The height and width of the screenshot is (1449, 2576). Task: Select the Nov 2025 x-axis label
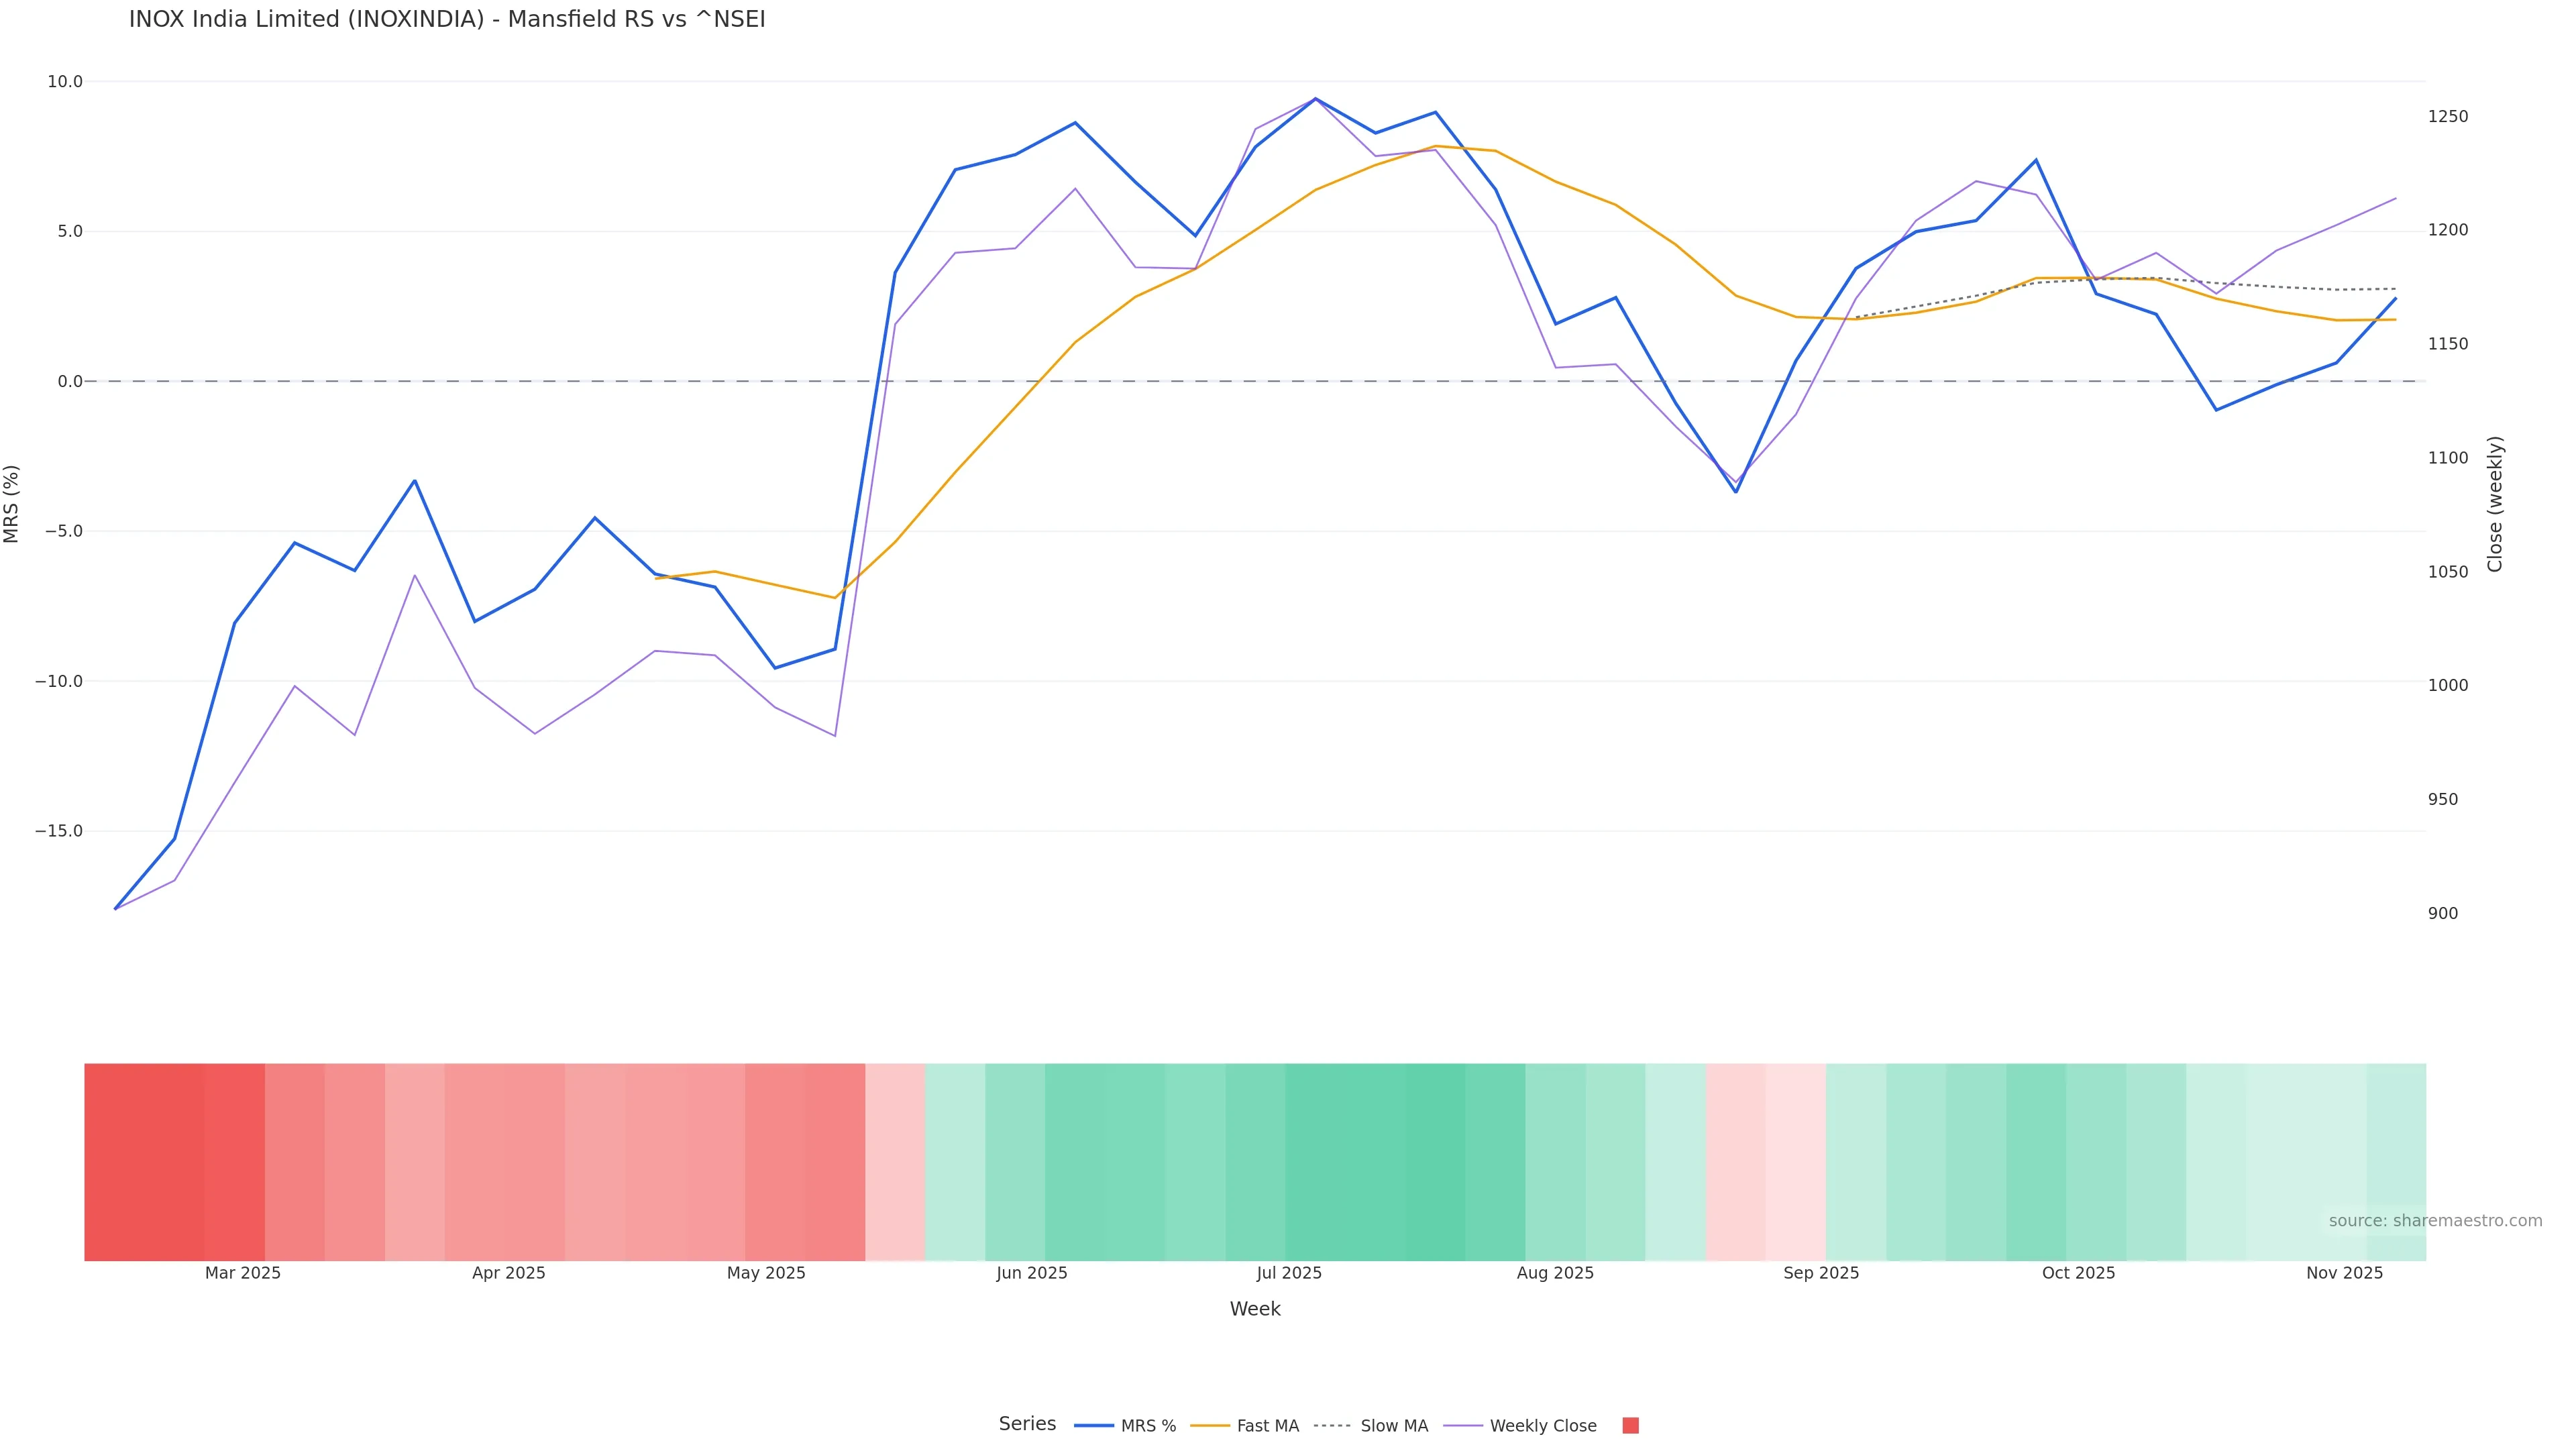(x=2344, y=1273)
